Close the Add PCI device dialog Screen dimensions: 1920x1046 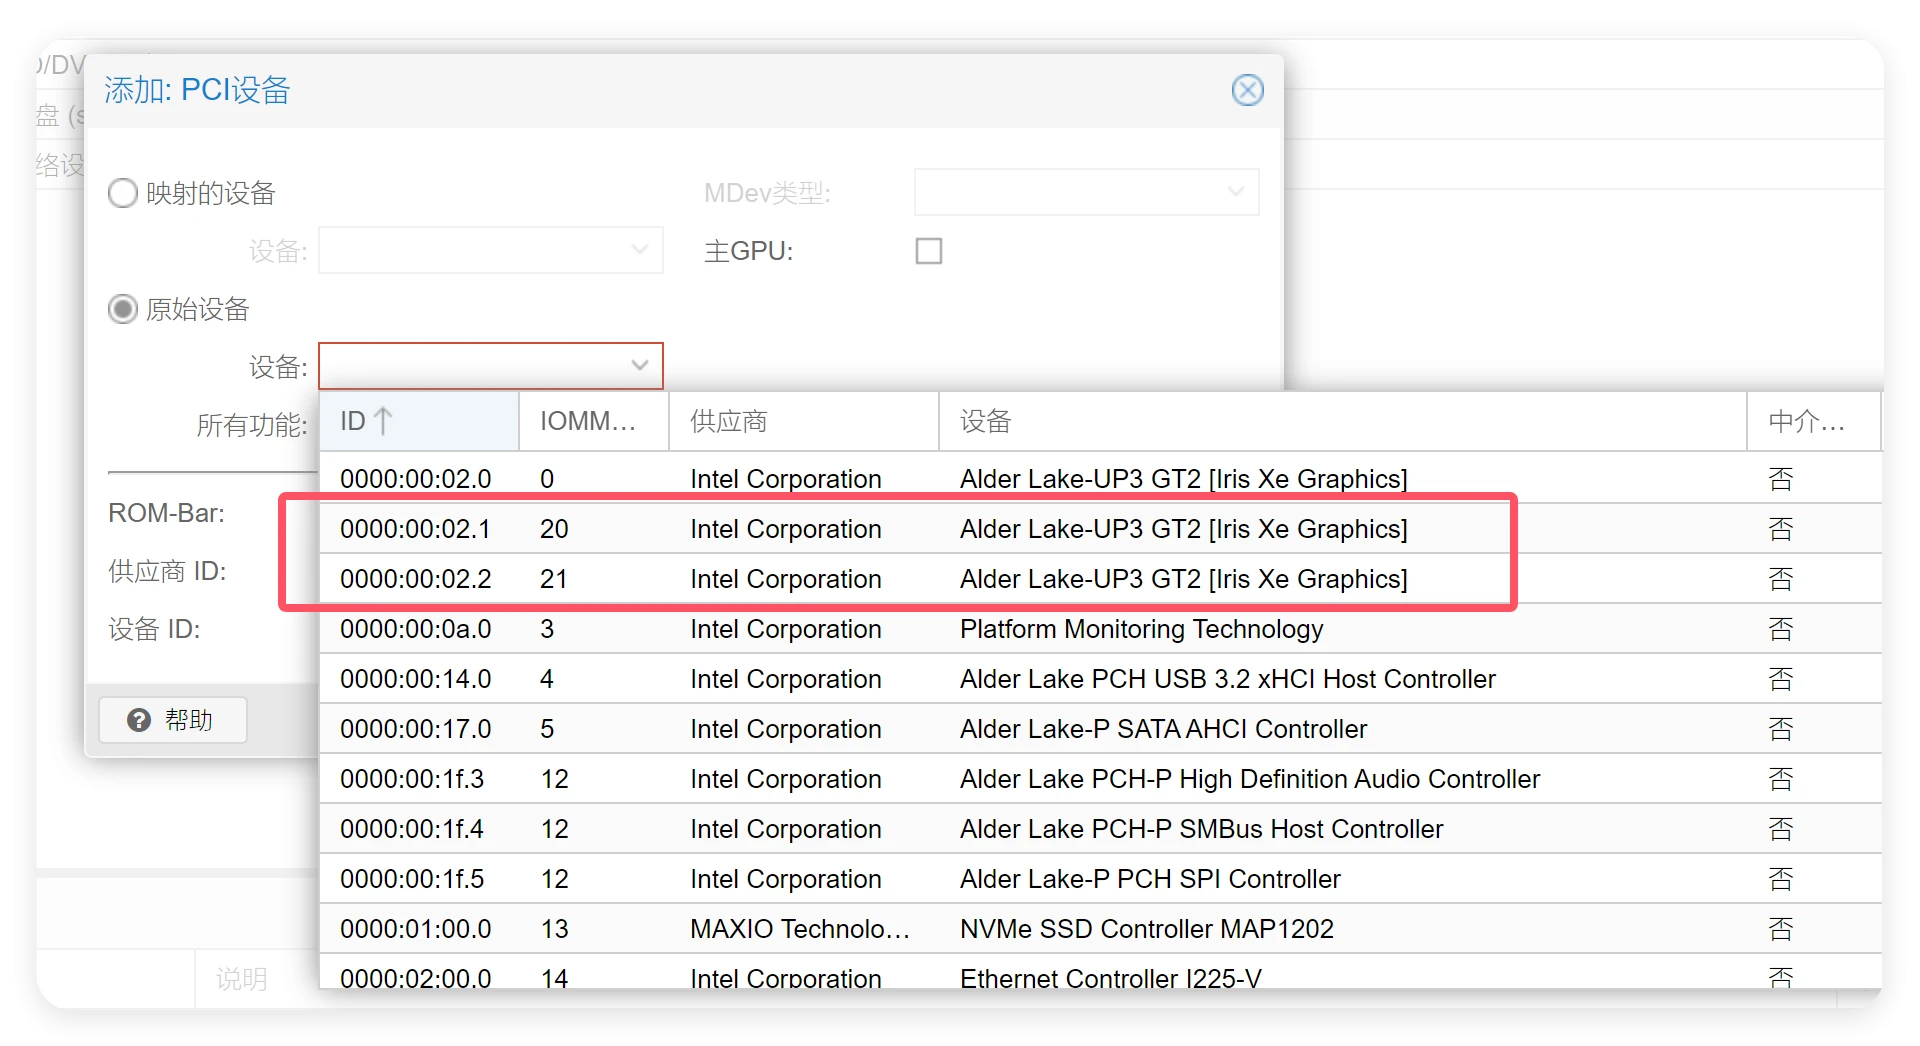[1247, 90]
